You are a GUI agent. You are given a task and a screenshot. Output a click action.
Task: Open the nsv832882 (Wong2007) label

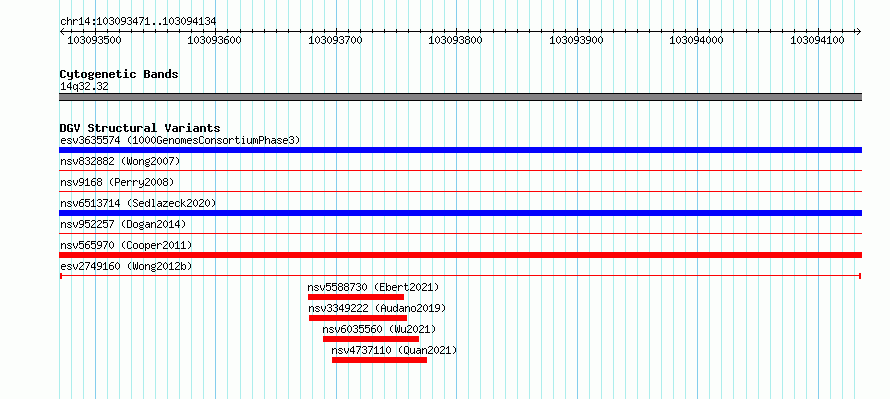point(120,162)
